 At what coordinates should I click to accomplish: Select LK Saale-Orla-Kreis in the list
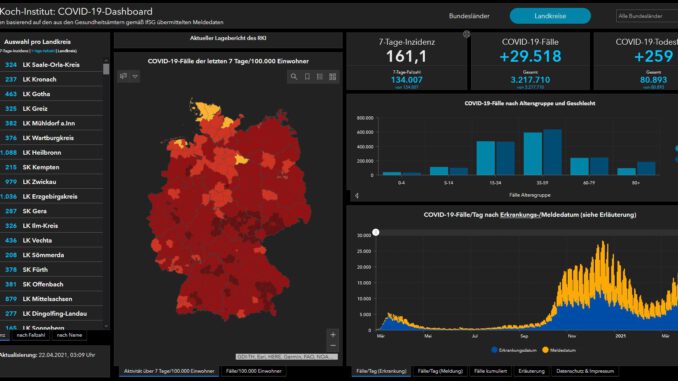coord(51,64)
